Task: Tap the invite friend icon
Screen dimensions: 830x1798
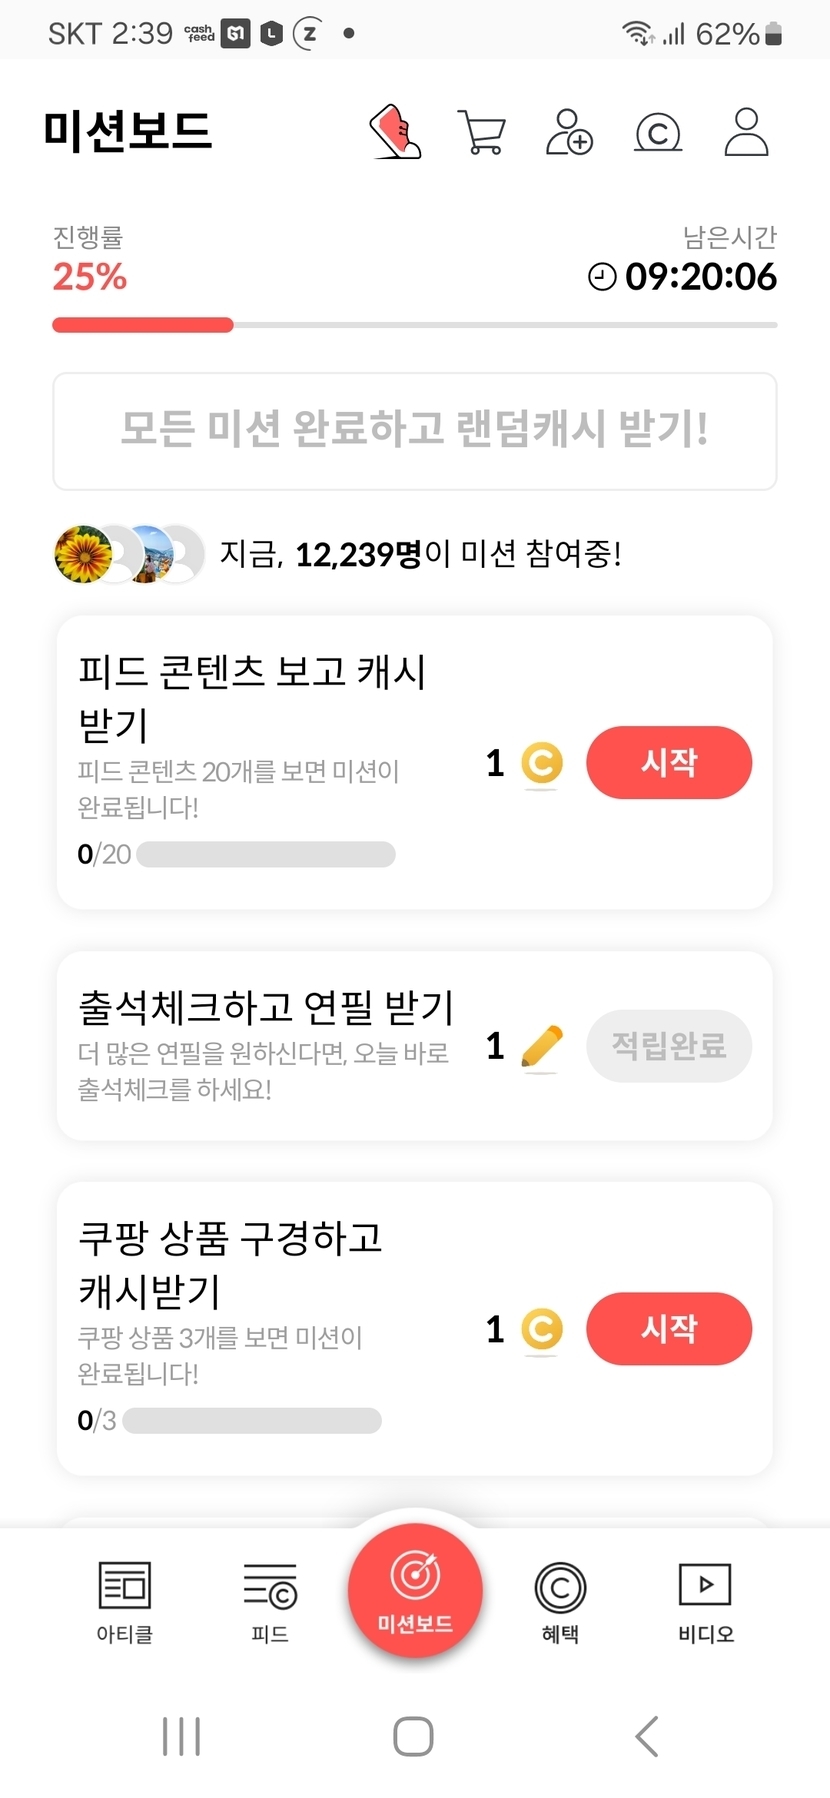Action: tap(569, 132)
